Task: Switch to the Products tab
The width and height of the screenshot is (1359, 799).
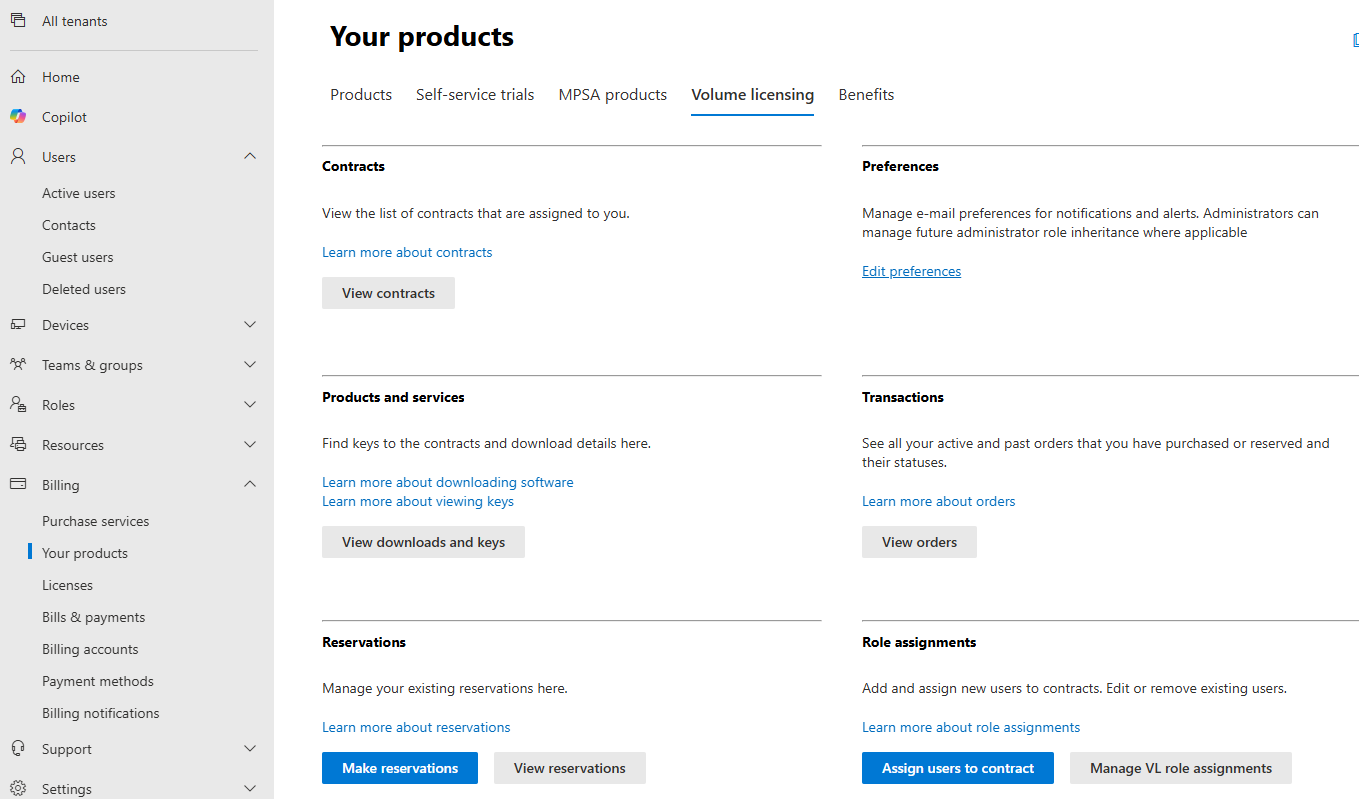Action: pos(361,95)
